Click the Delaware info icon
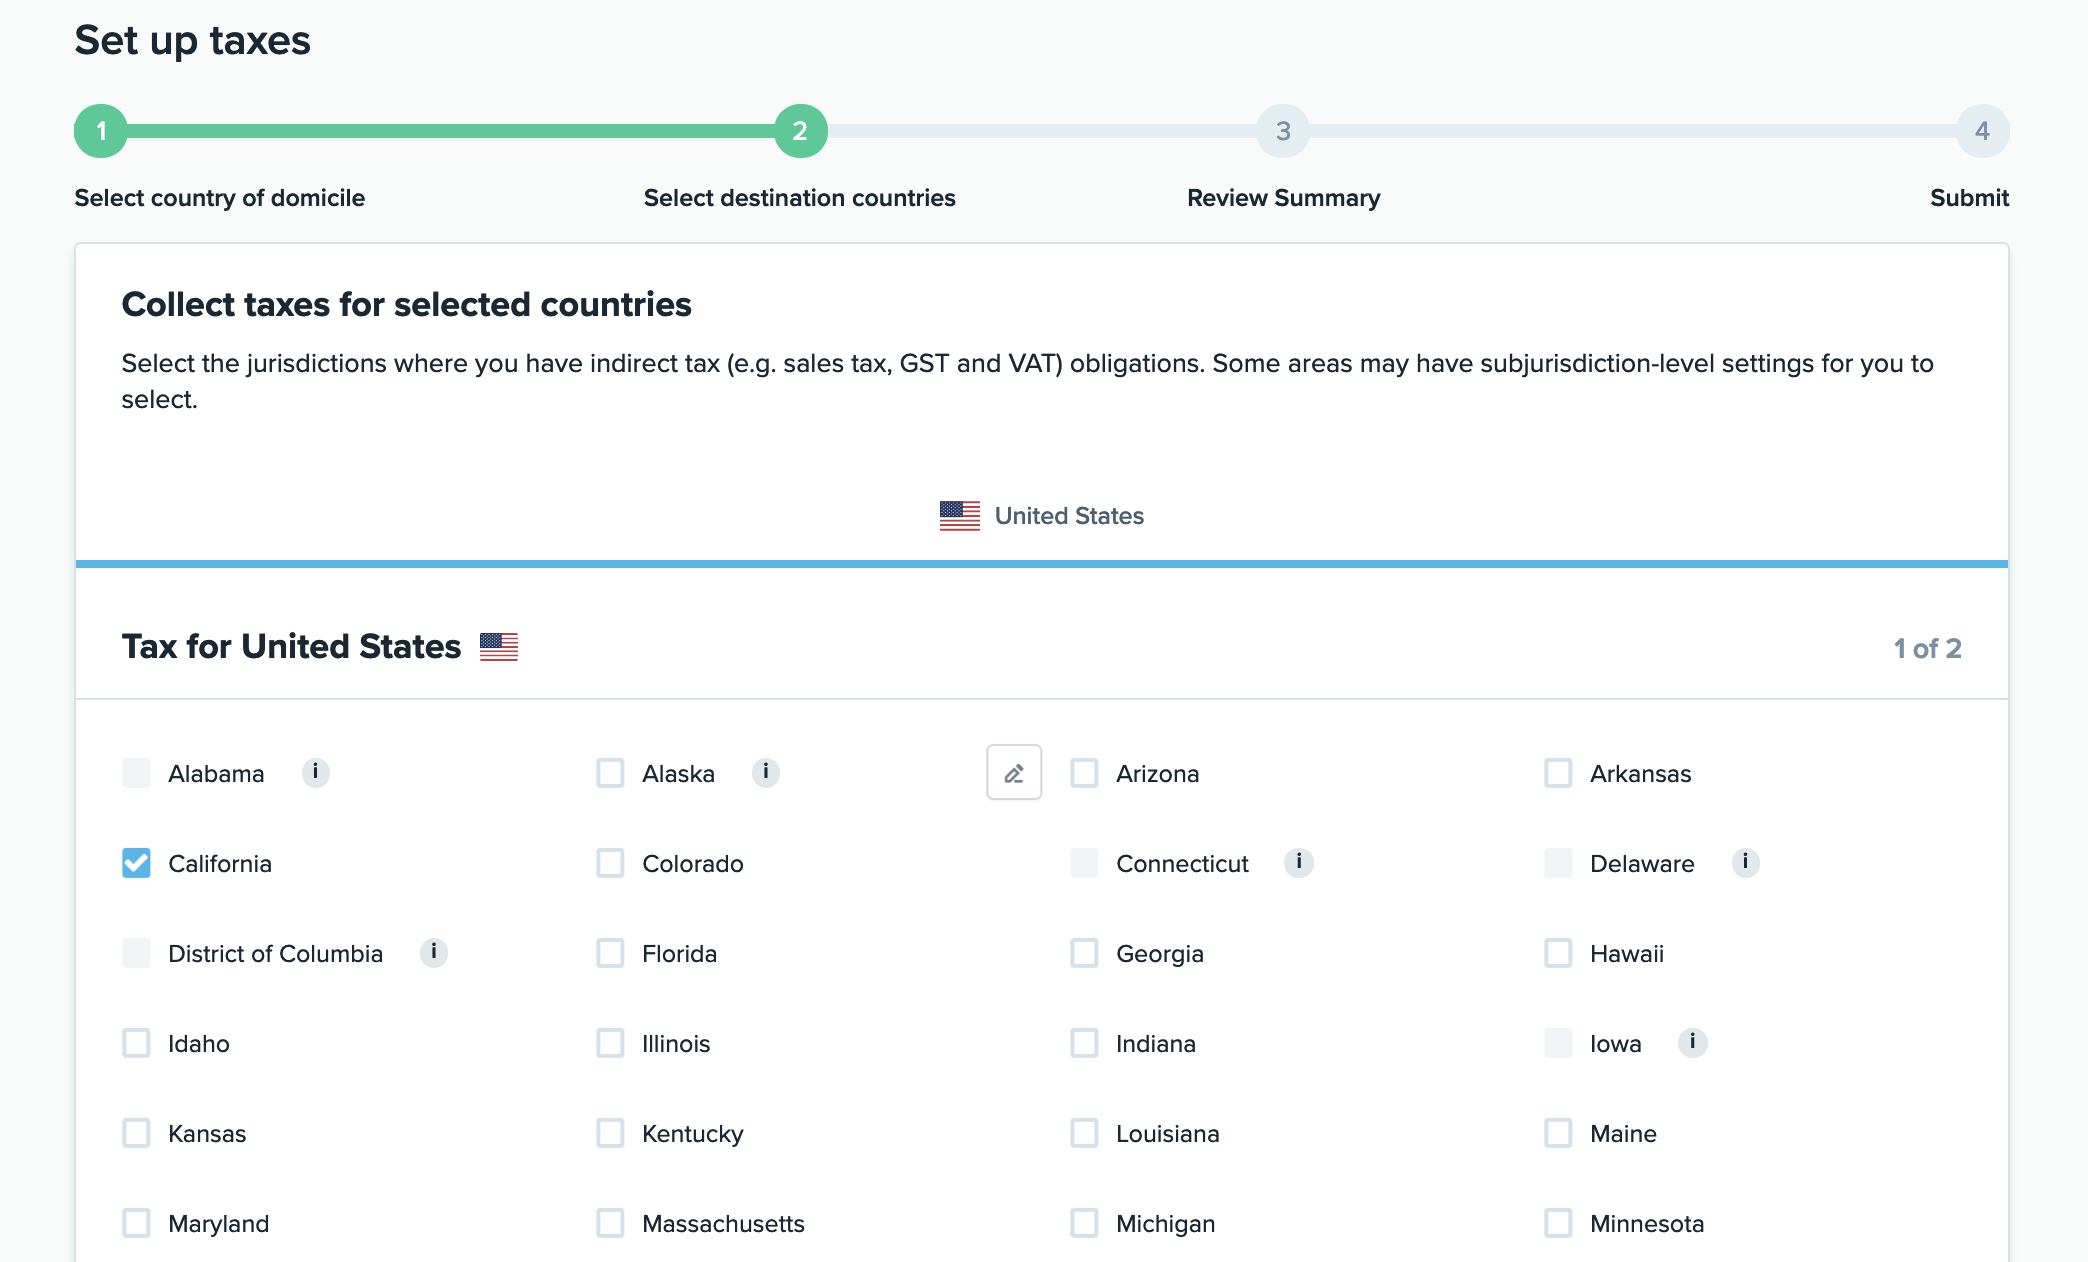The width and height of the screenshot is (2088, 1262). 1745,862
